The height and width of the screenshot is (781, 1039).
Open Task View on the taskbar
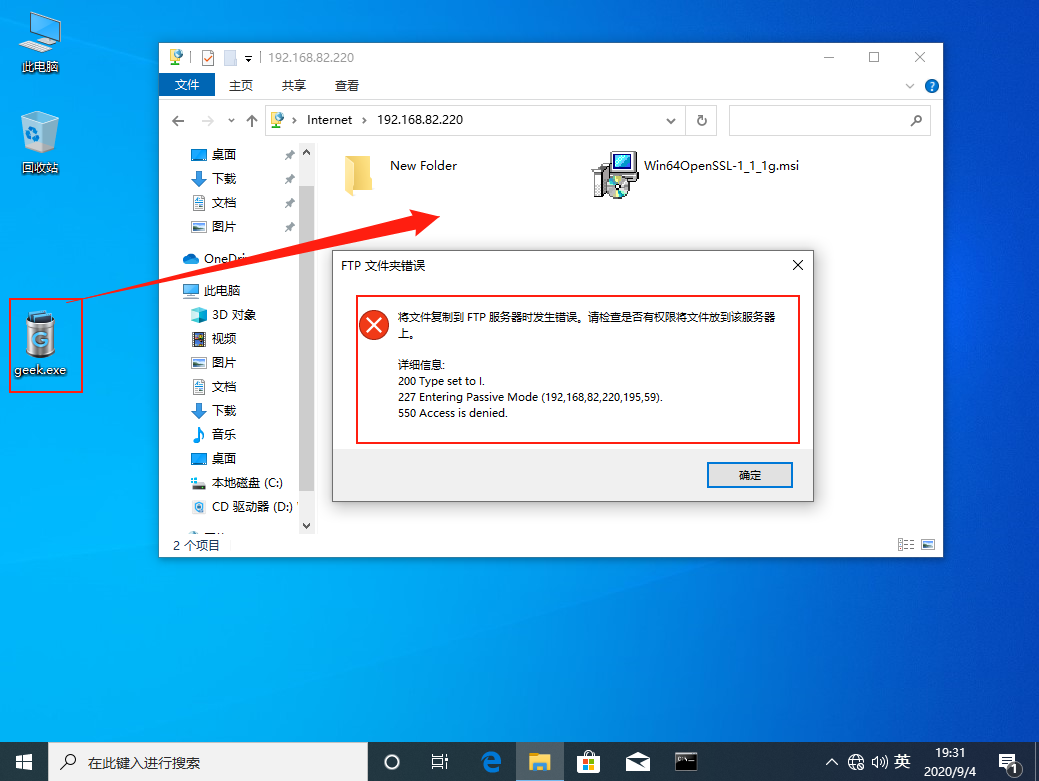(440, 762)
